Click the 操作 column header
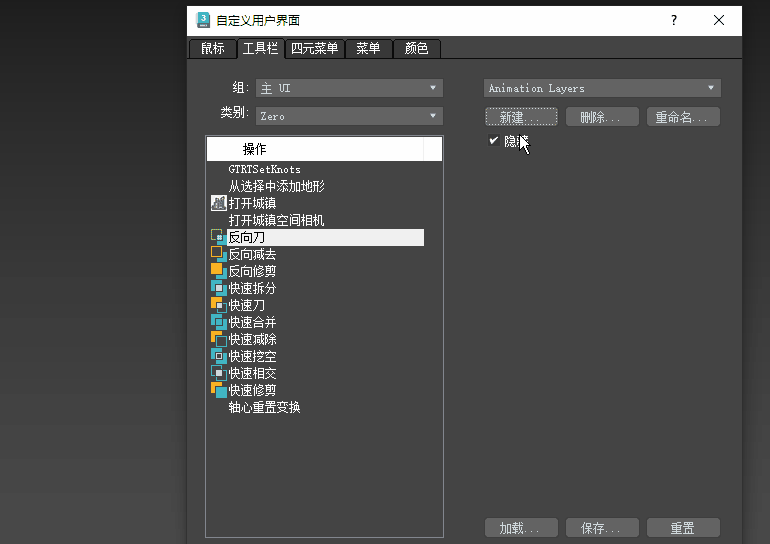770x544 pixels. (x=315, y=149)
